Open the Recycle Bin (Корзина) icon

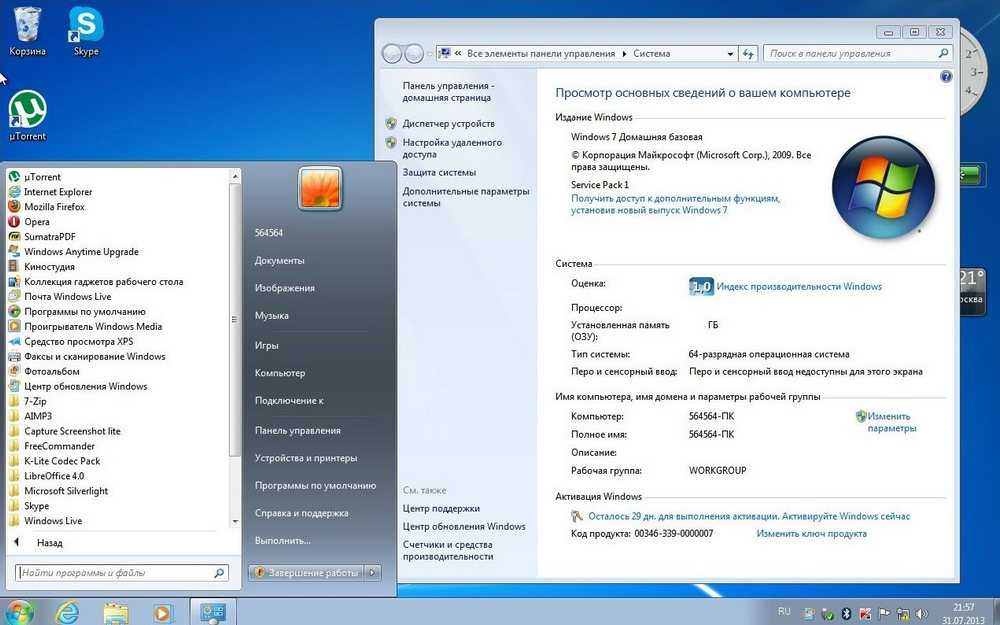tap(27, 26)
